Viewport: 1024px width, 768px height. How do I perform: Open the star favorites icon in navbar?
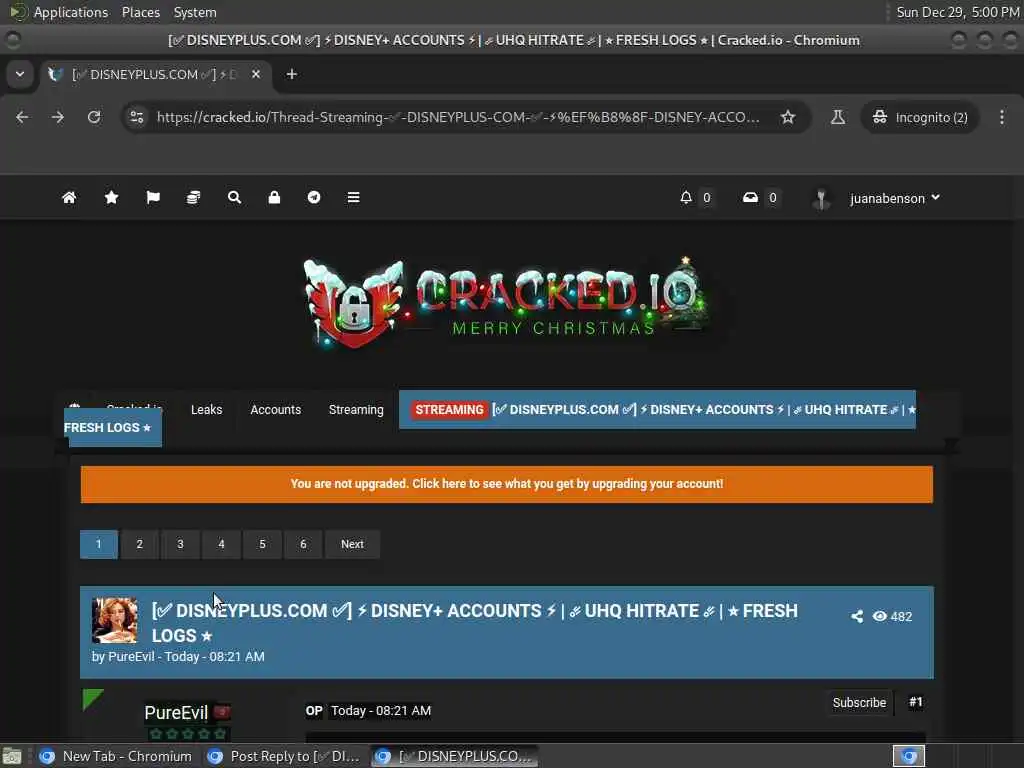[112, 197]
